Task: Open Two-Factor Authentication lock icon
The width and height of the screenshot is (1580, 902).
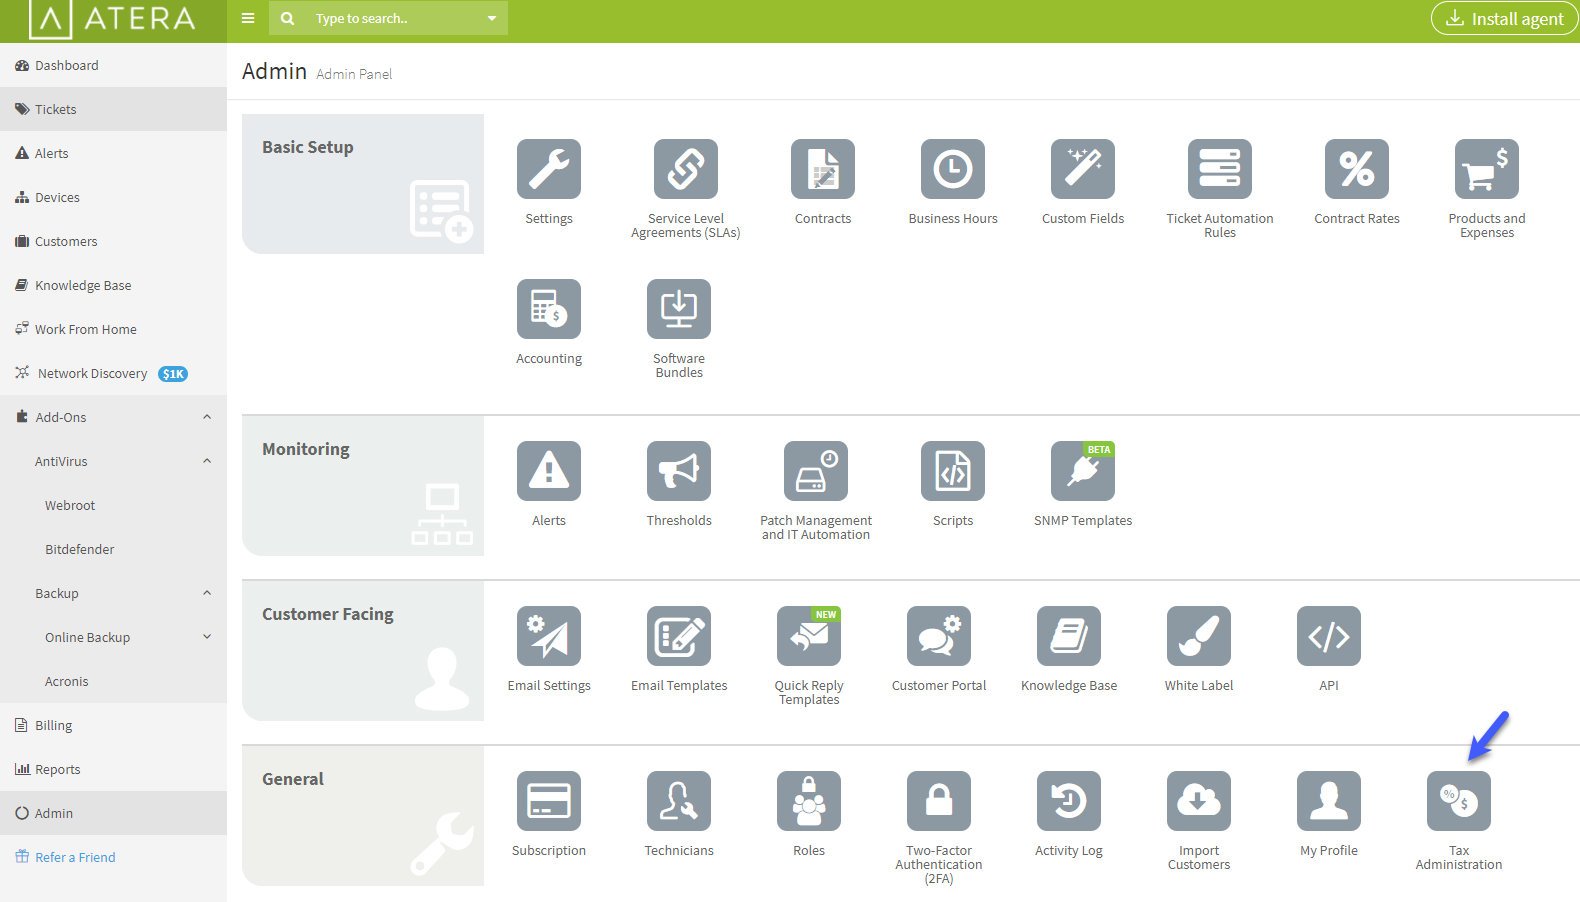Action: (x=939, y=801)
